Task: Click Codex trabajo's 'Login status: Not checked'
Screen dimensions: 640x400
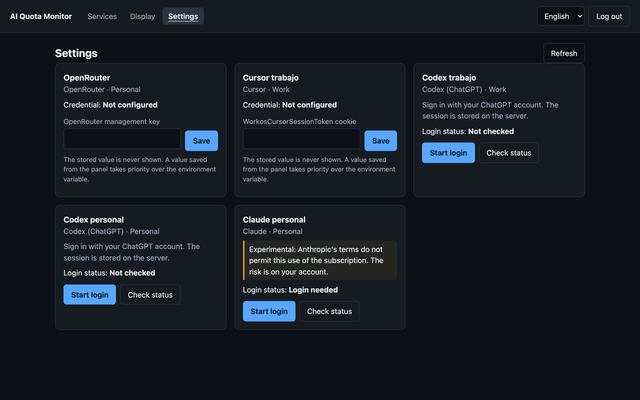Action: pyautogui.click(x=468, y=131)
